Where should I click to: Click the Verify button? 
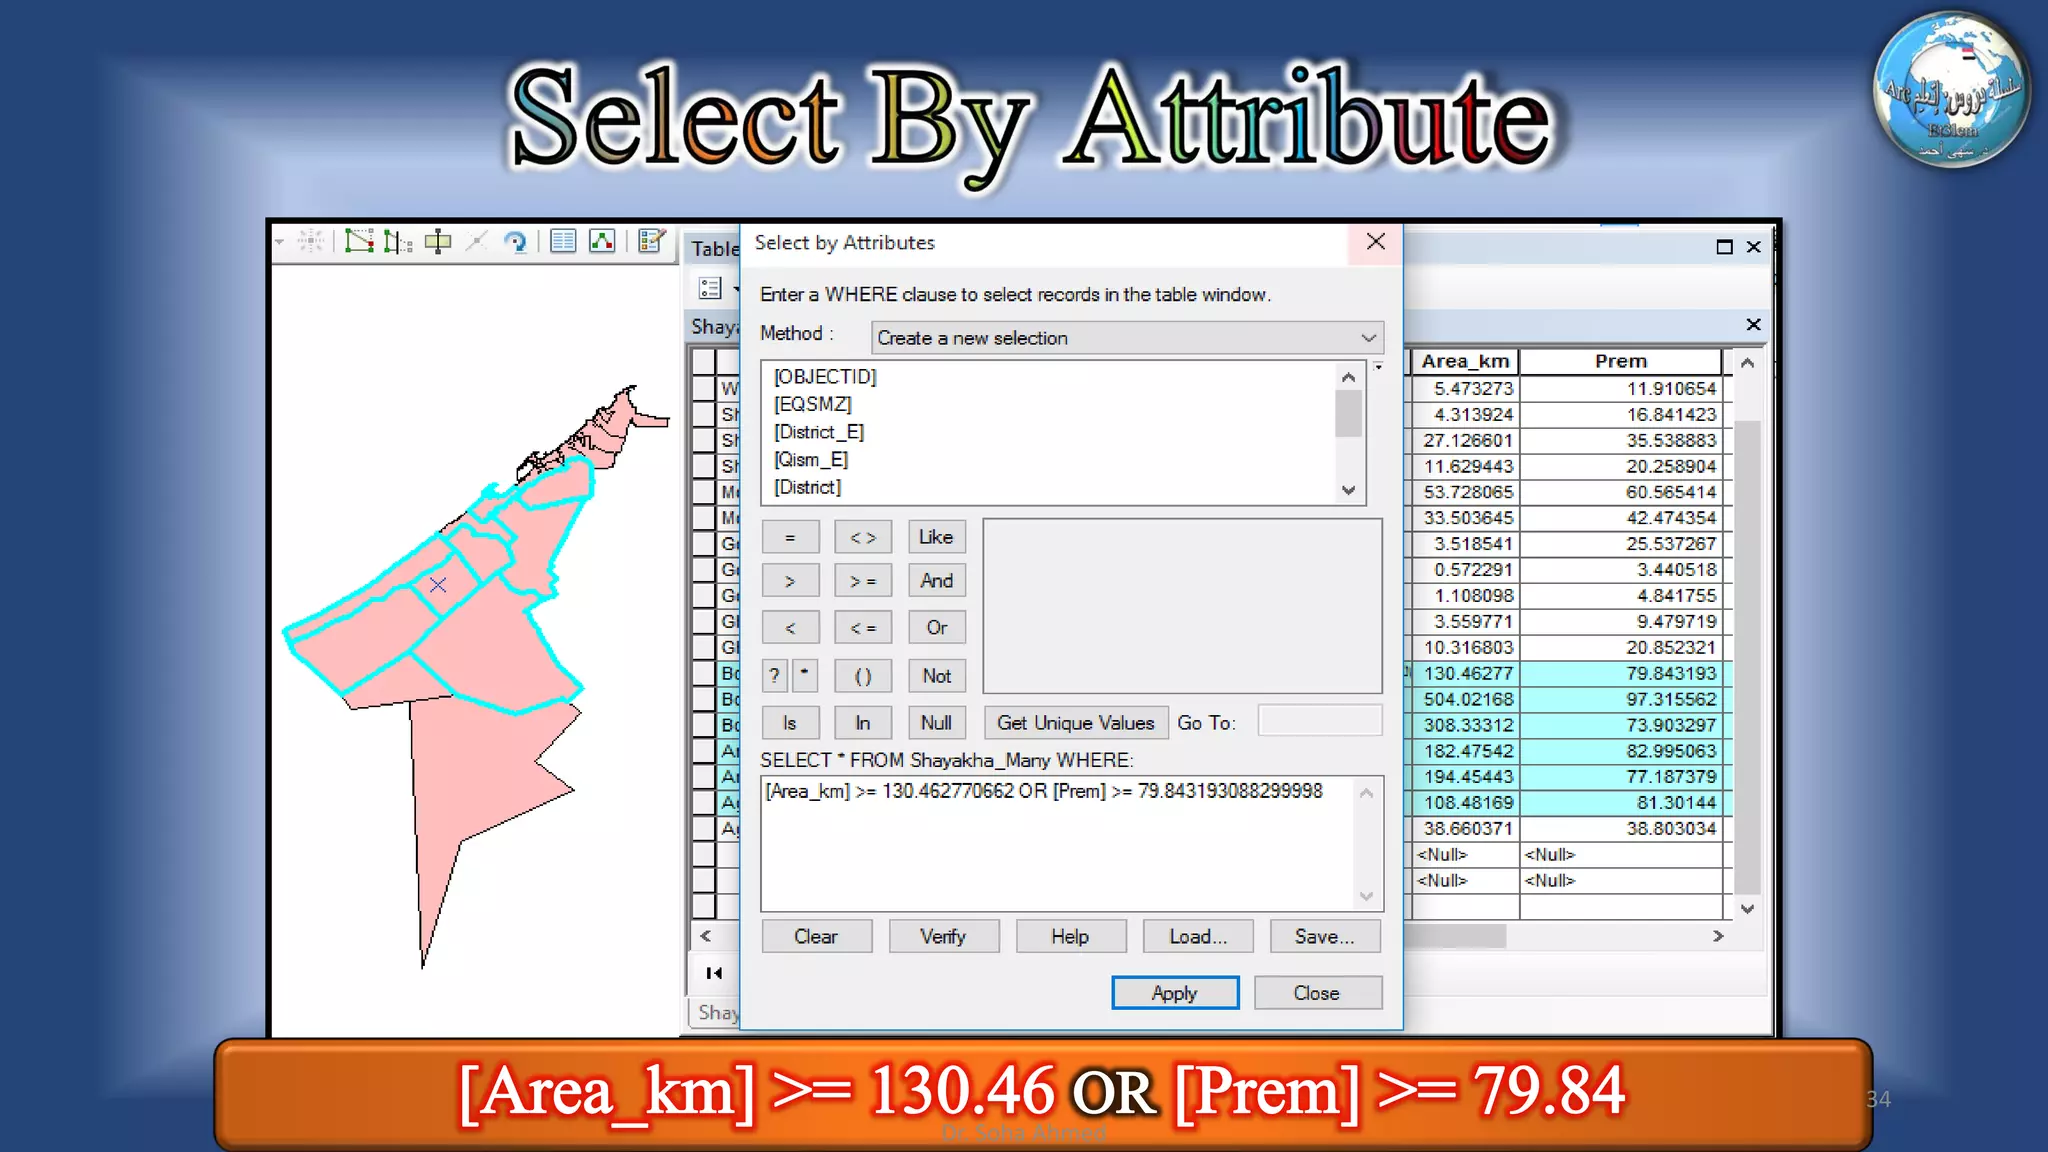click(943, 937)
